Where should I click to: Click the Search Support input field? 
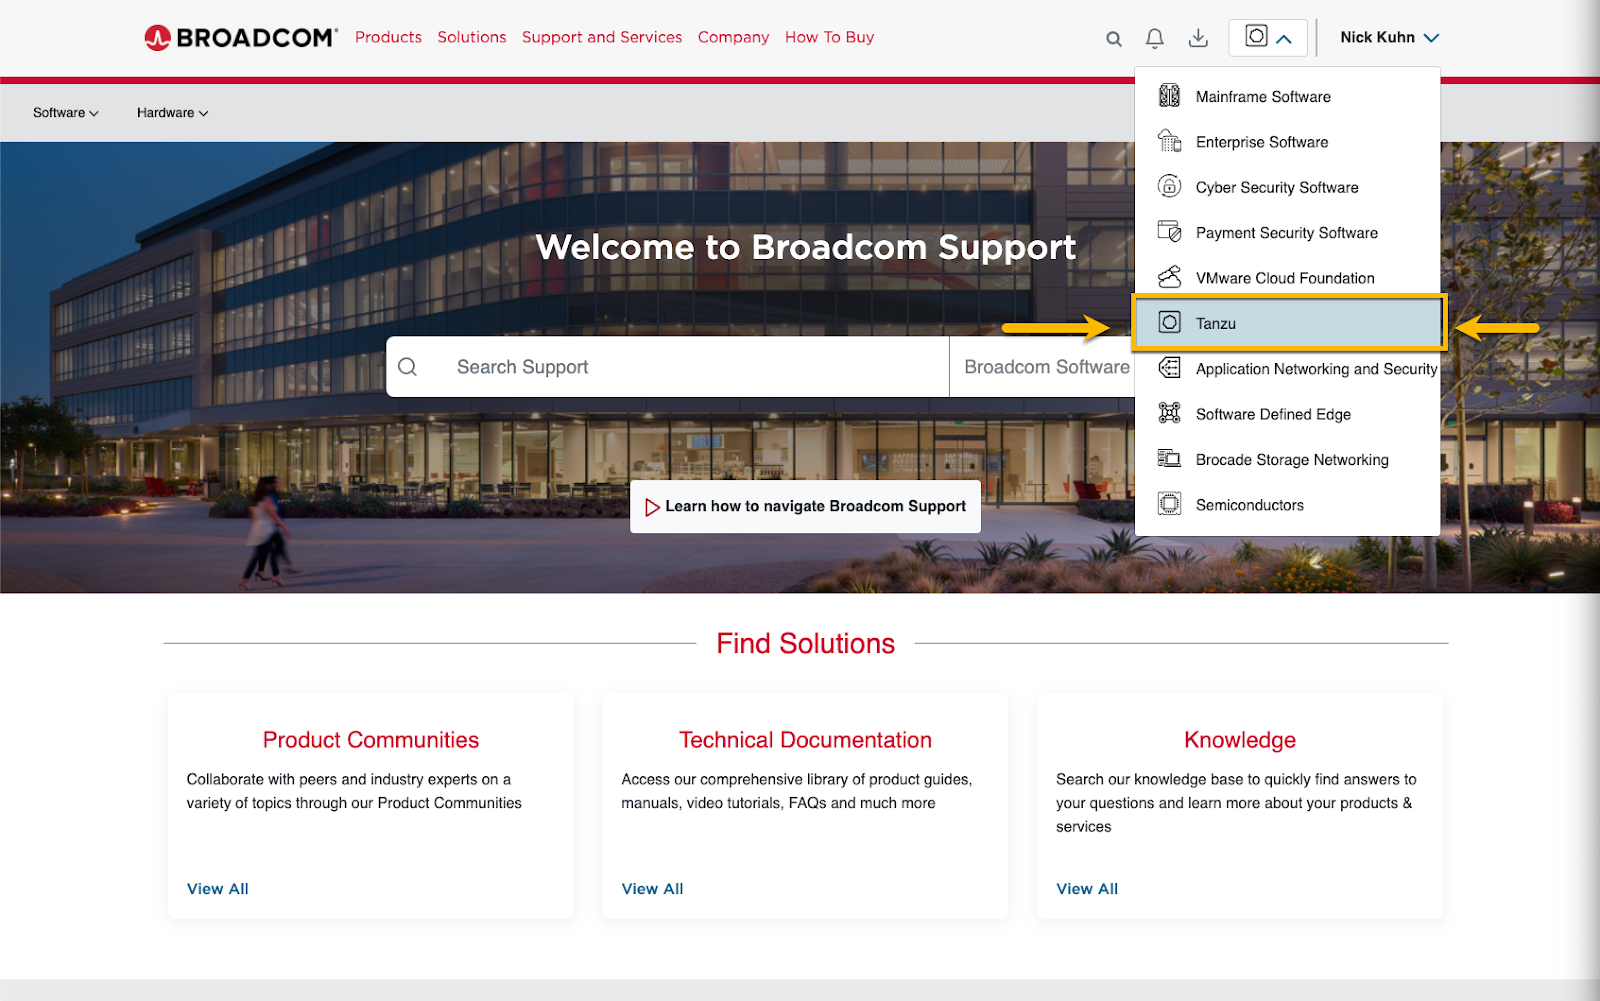[x=667, y=367]
